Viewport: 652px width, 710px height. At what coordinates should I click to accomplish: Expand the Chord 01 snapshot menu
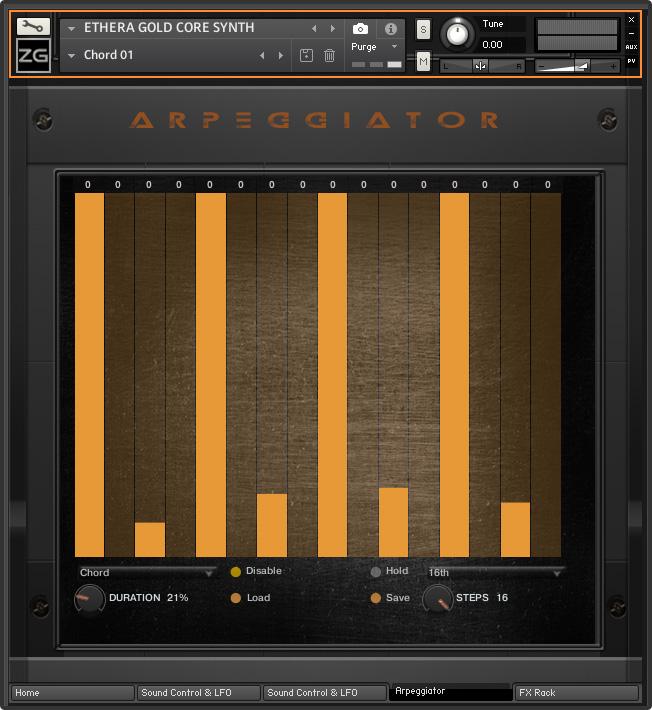click(71, 56)
